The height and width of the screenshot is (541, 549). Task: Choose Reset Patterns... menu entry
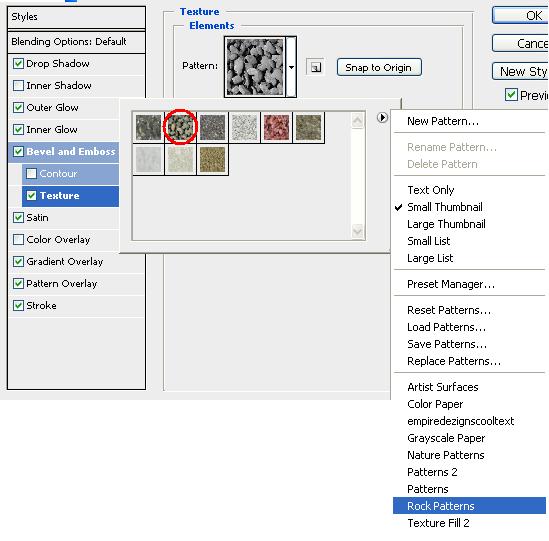click(449, 310)
